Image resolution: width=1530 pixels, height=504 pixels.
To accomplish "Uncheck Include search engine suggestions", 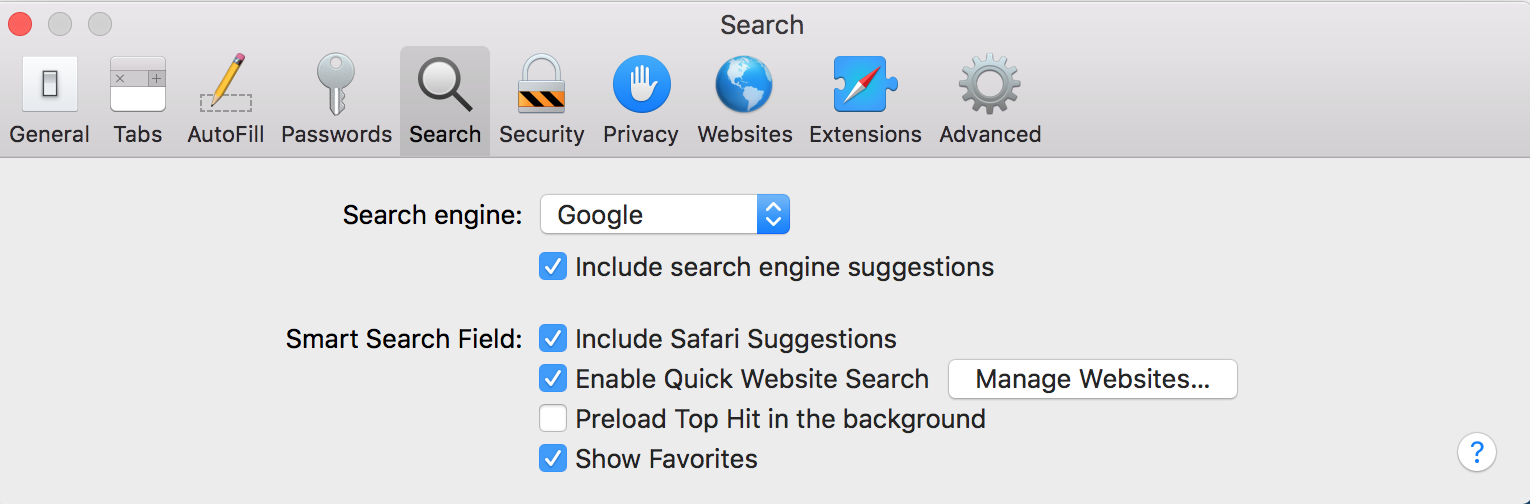I will [553, 267].
